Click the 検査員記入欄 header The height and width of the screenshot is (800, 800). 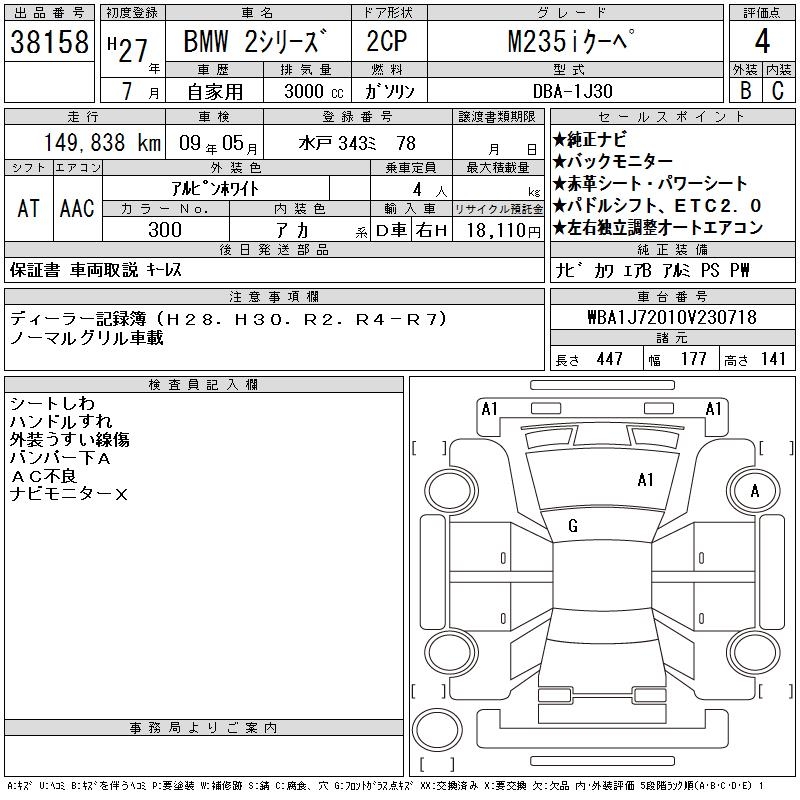click(204, 385)
